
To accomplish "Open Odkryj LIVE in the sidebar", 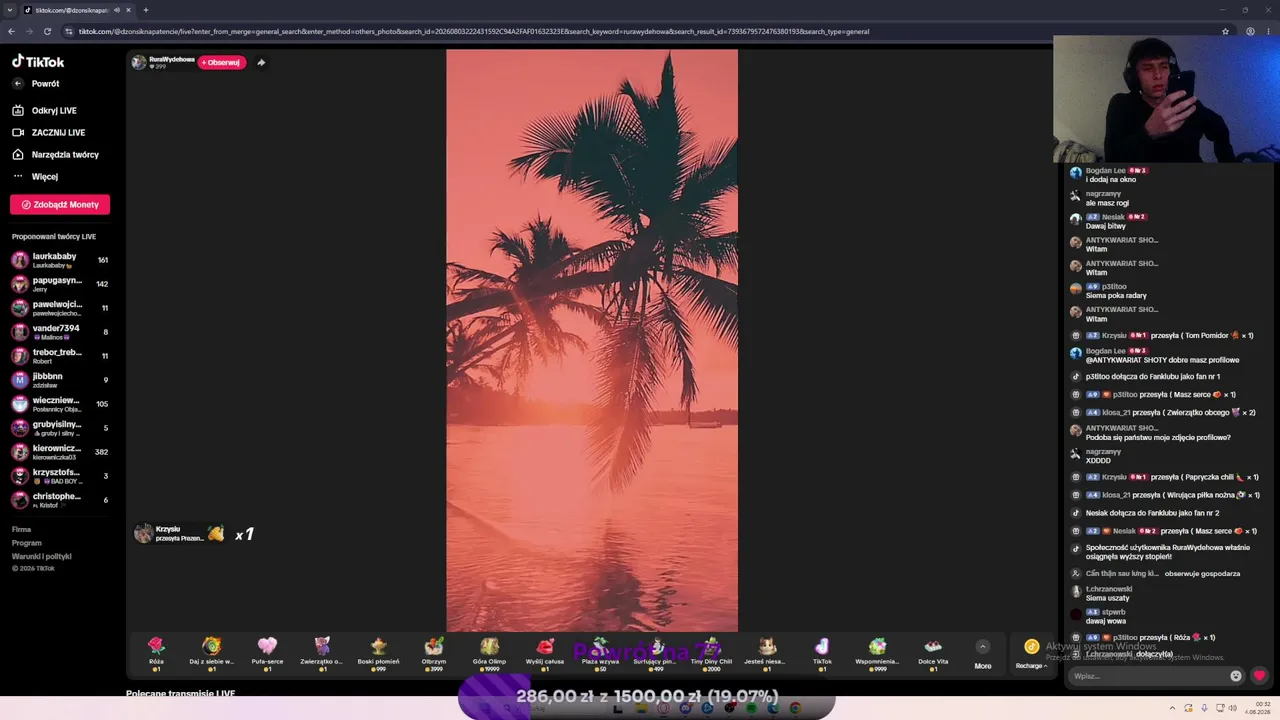I will [x=45, y=111].
